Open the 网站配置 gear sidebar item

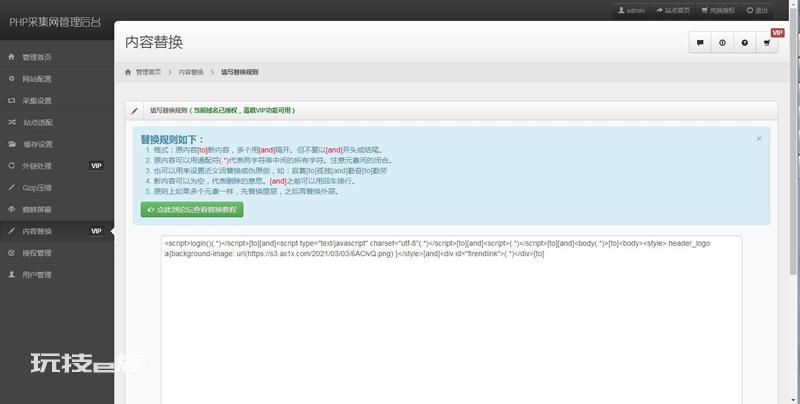57,79
